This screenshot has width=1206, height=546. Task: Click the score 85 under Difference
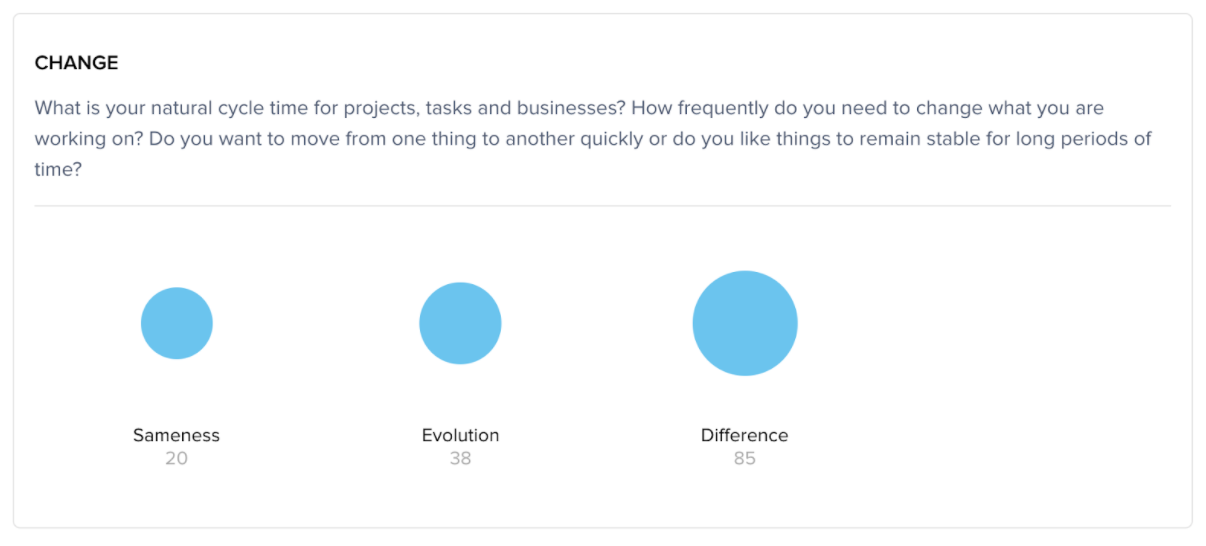pos(744,459)
